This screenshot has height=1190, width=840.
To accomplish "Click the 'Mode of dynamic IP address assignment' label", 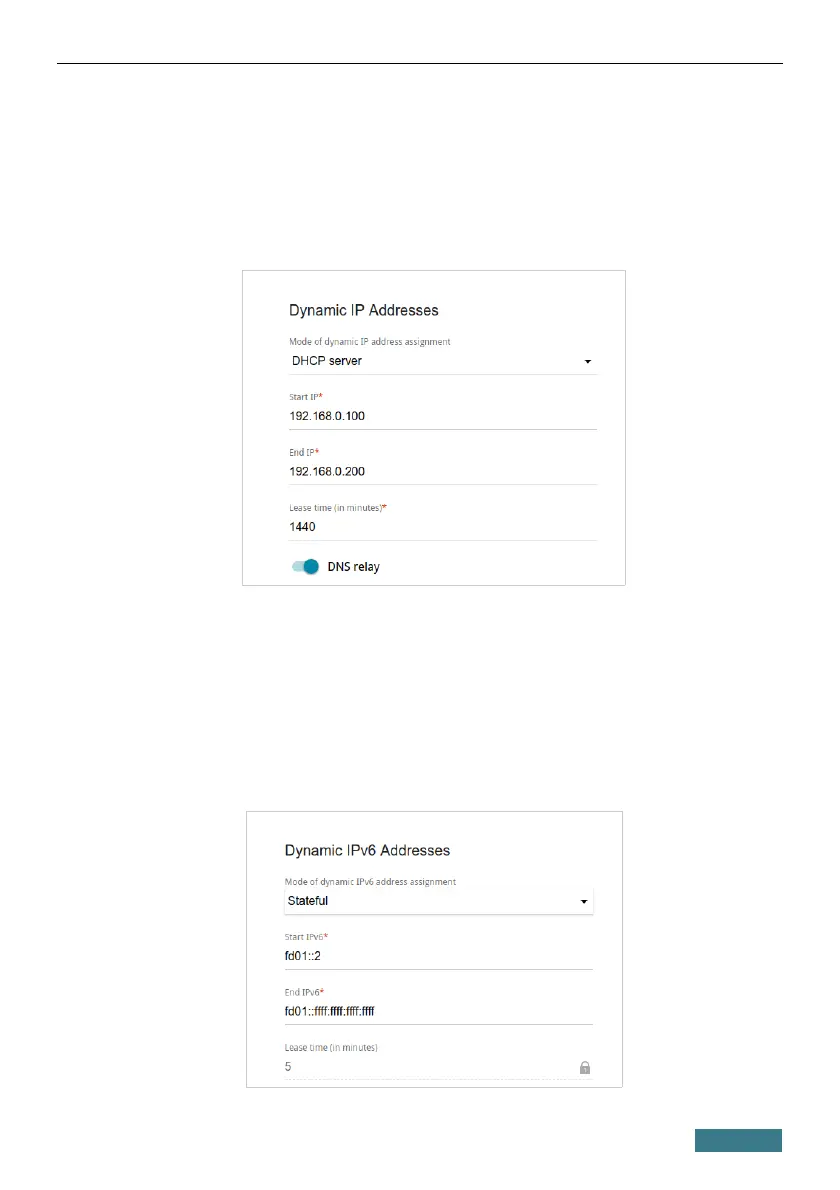I will [369, 342].
